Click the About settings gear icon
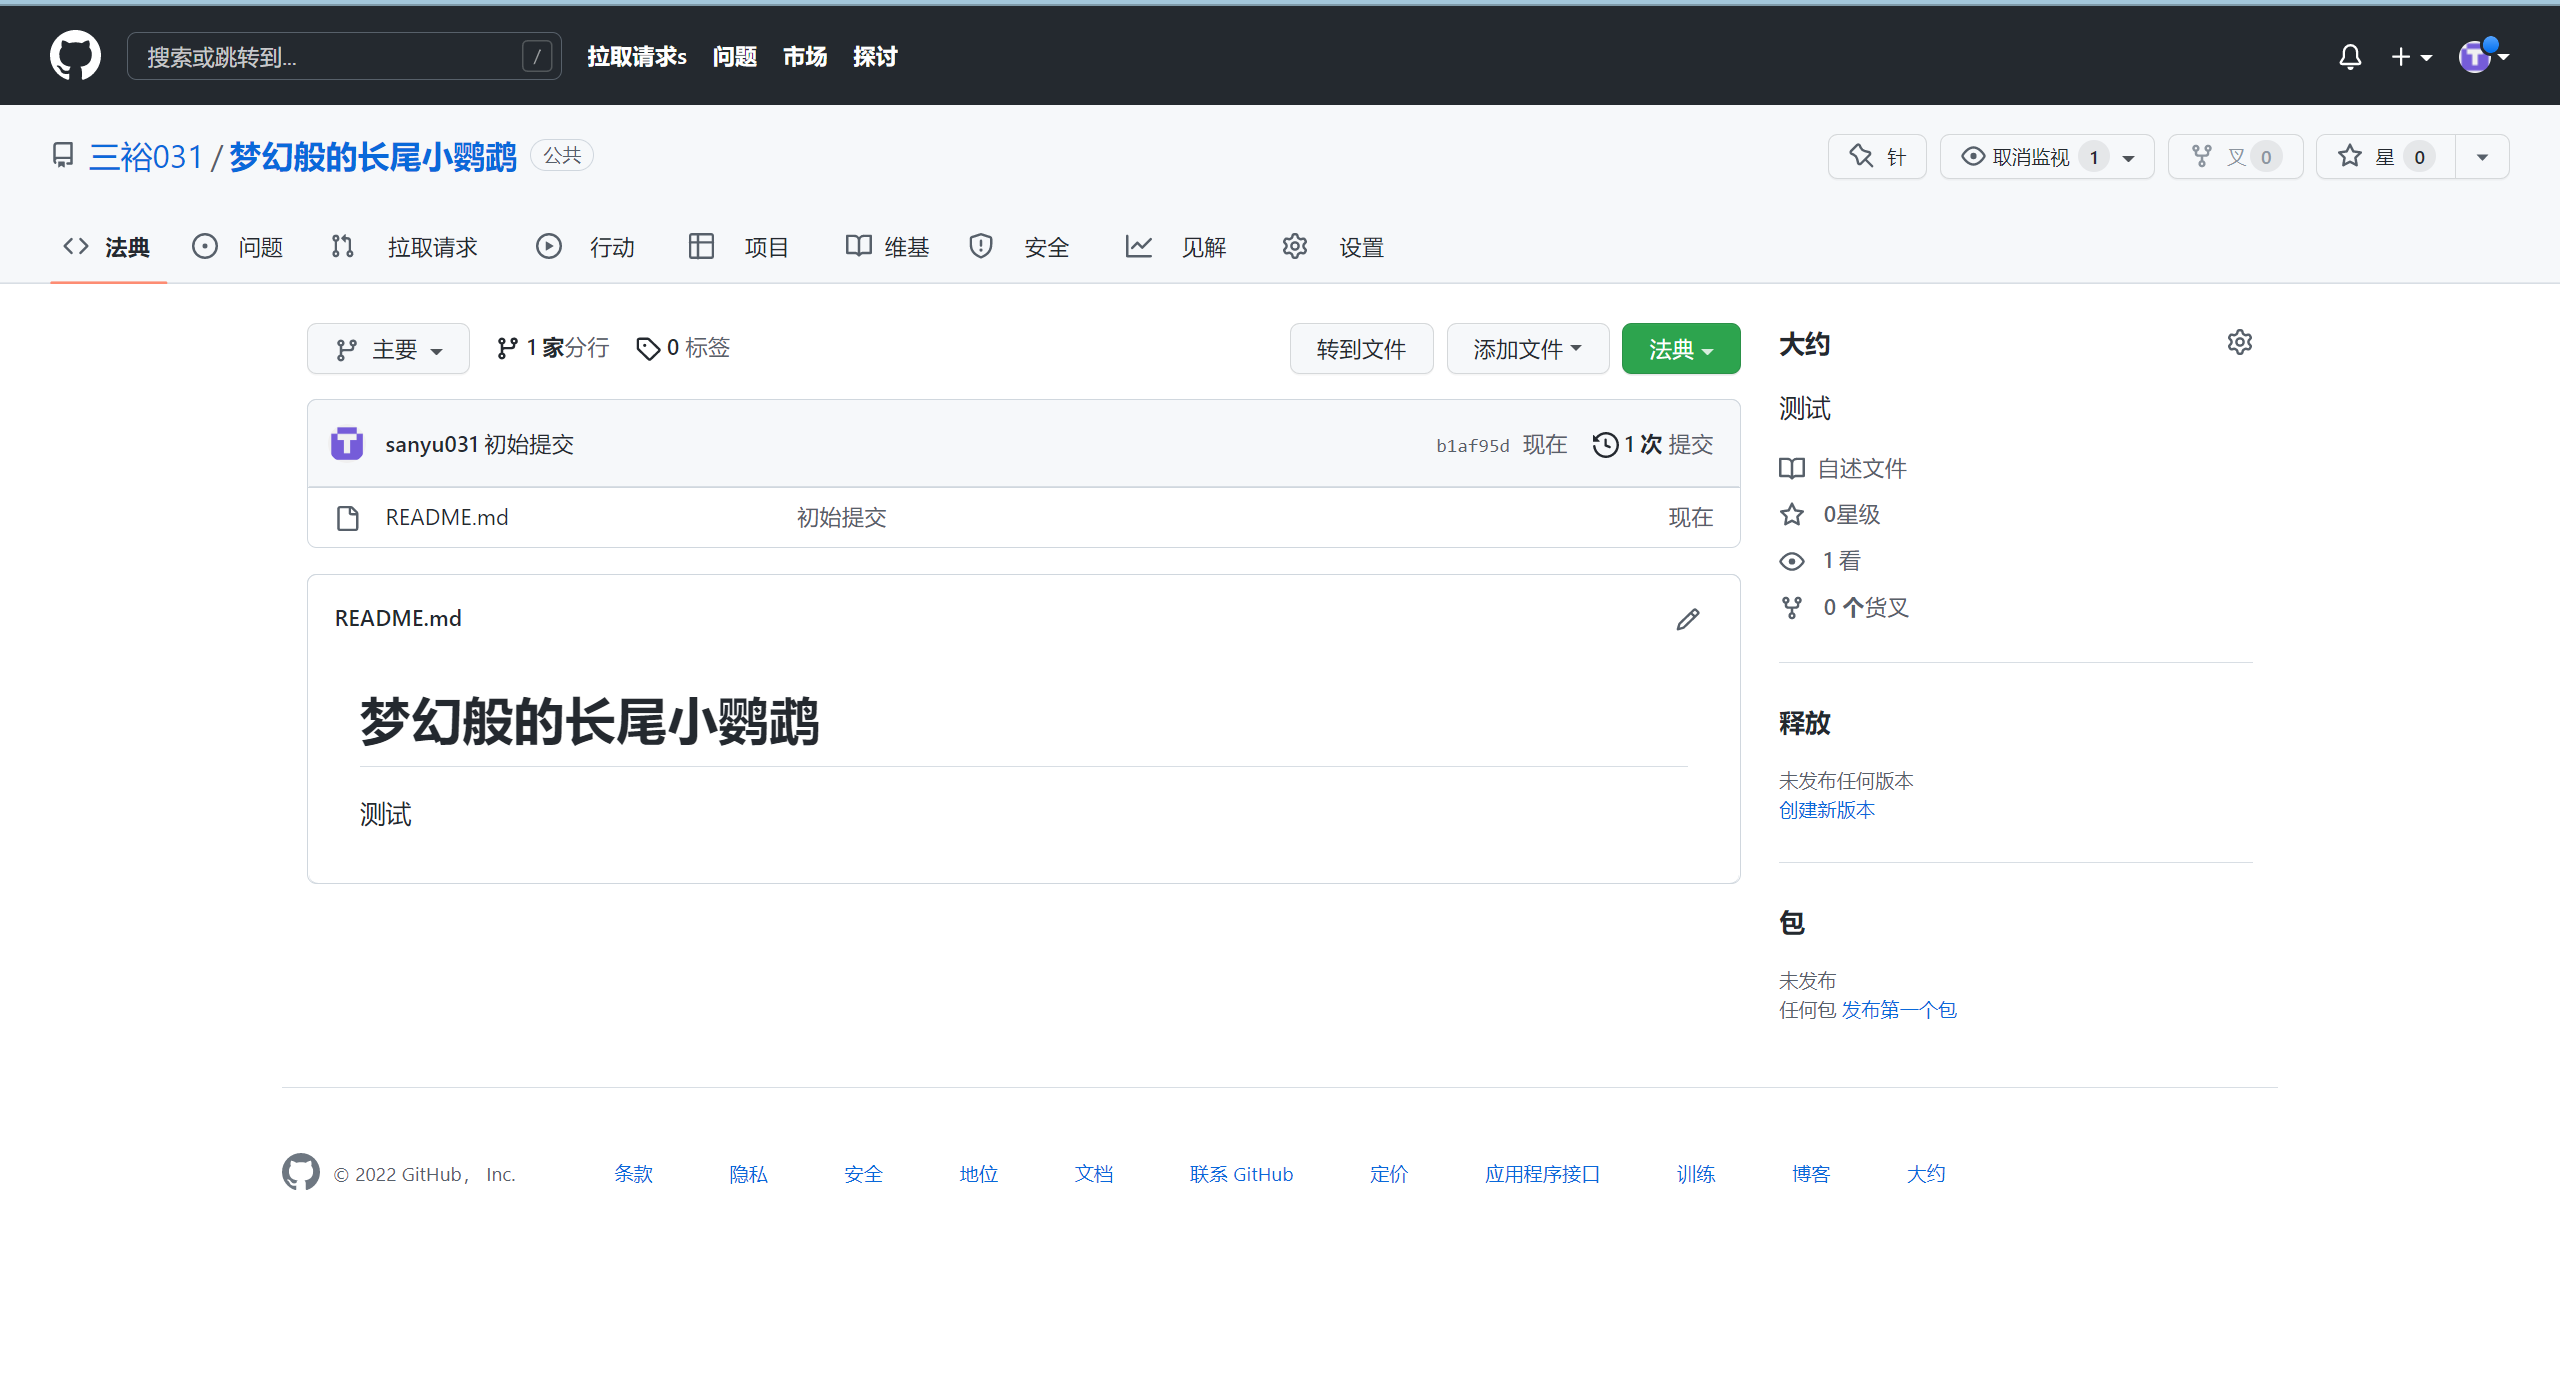 point(2240,343)
